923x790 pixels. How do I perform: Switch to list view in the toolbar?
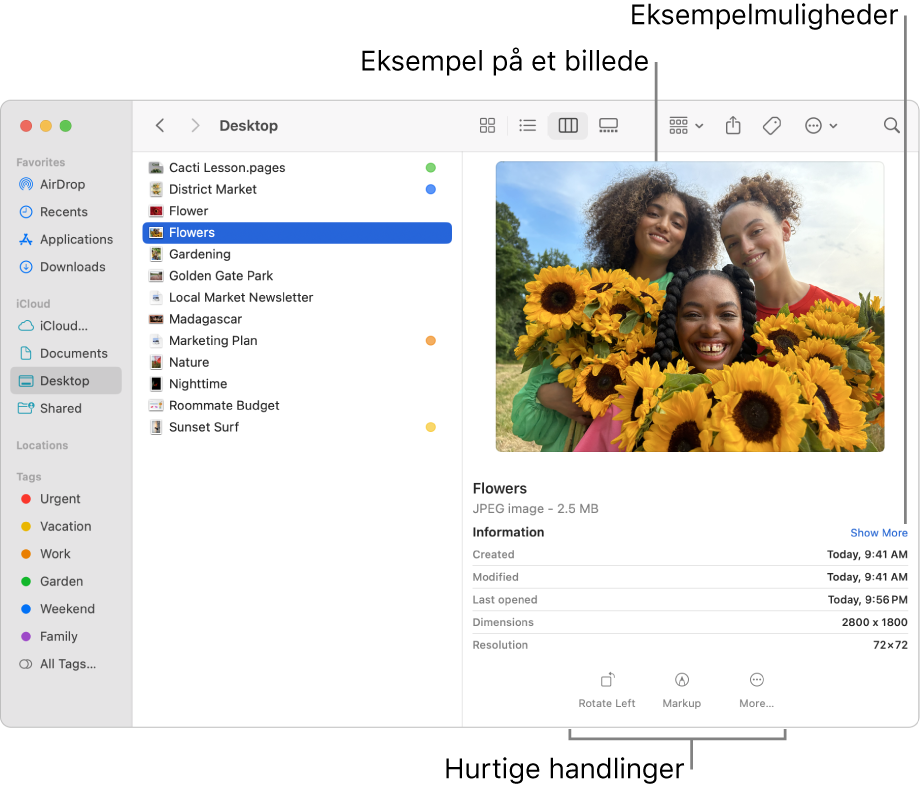tap(527, 125)
